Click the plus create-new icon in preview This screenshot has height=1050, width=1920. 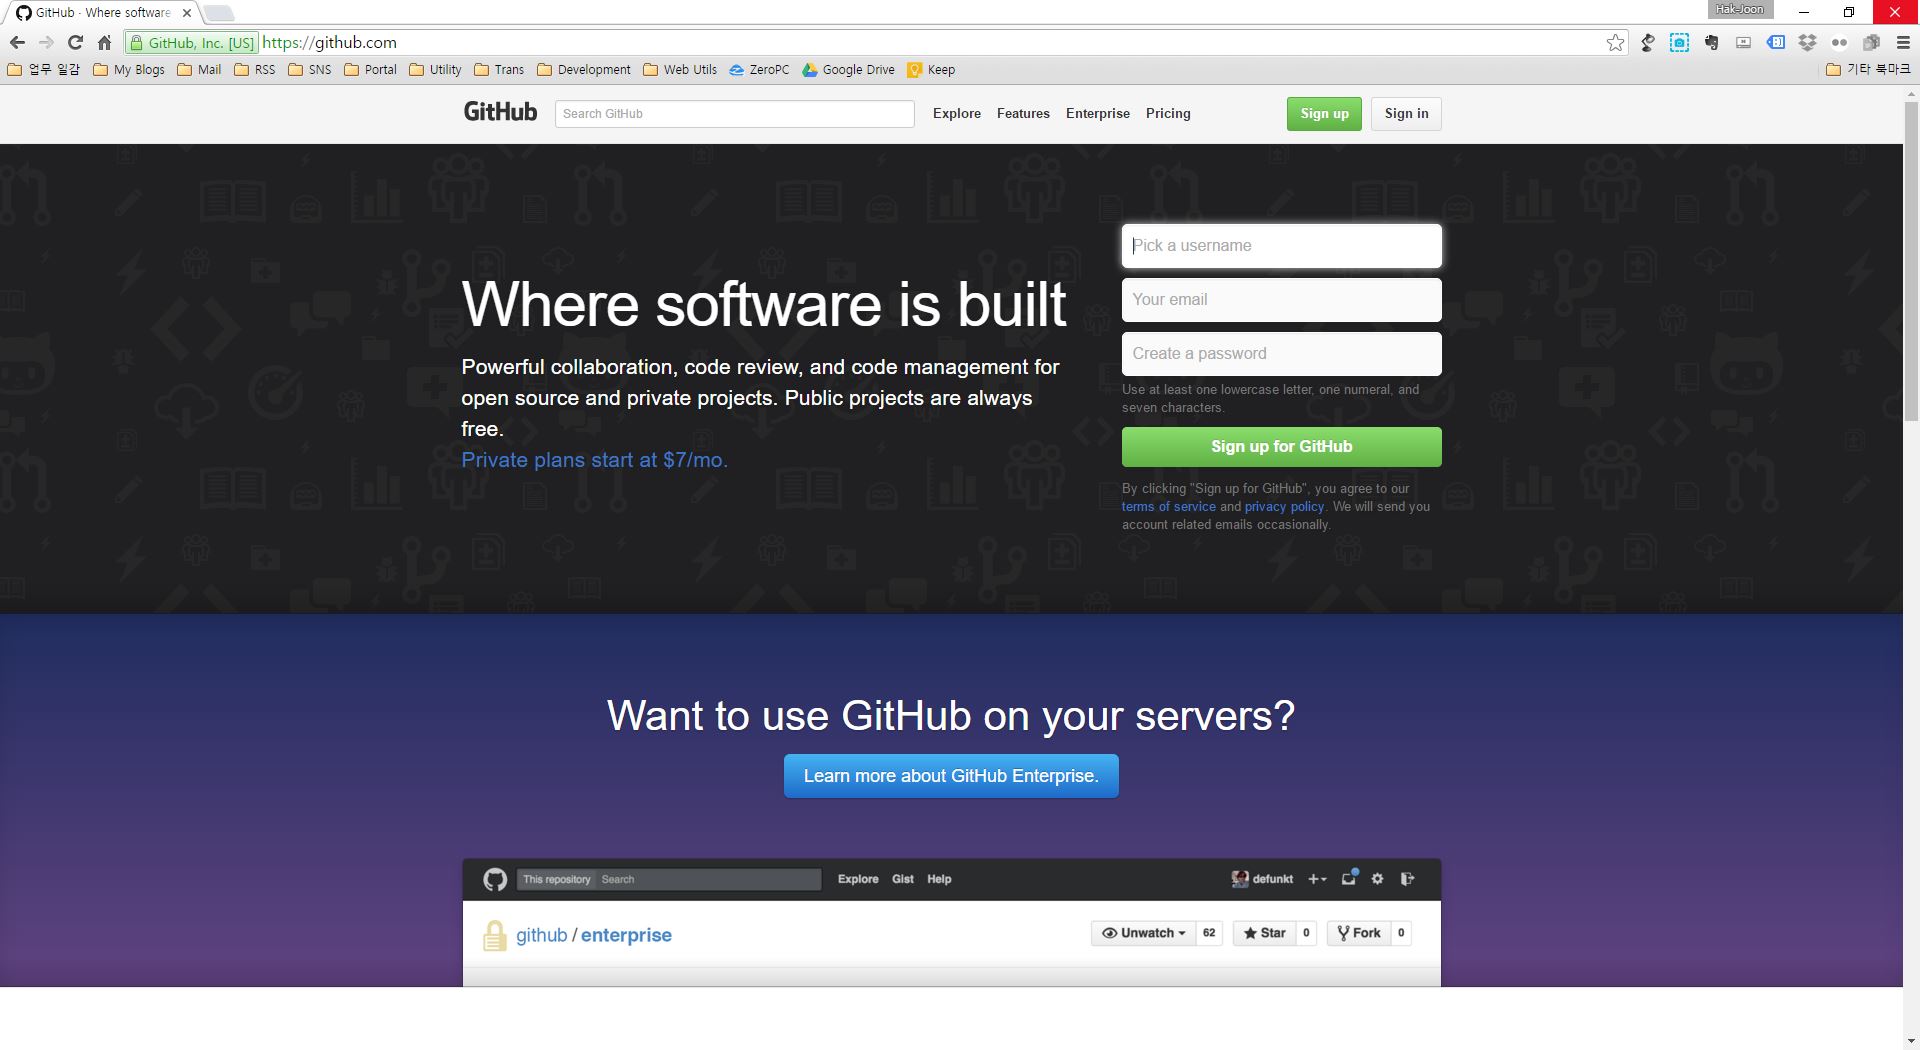coord(1317,879)
